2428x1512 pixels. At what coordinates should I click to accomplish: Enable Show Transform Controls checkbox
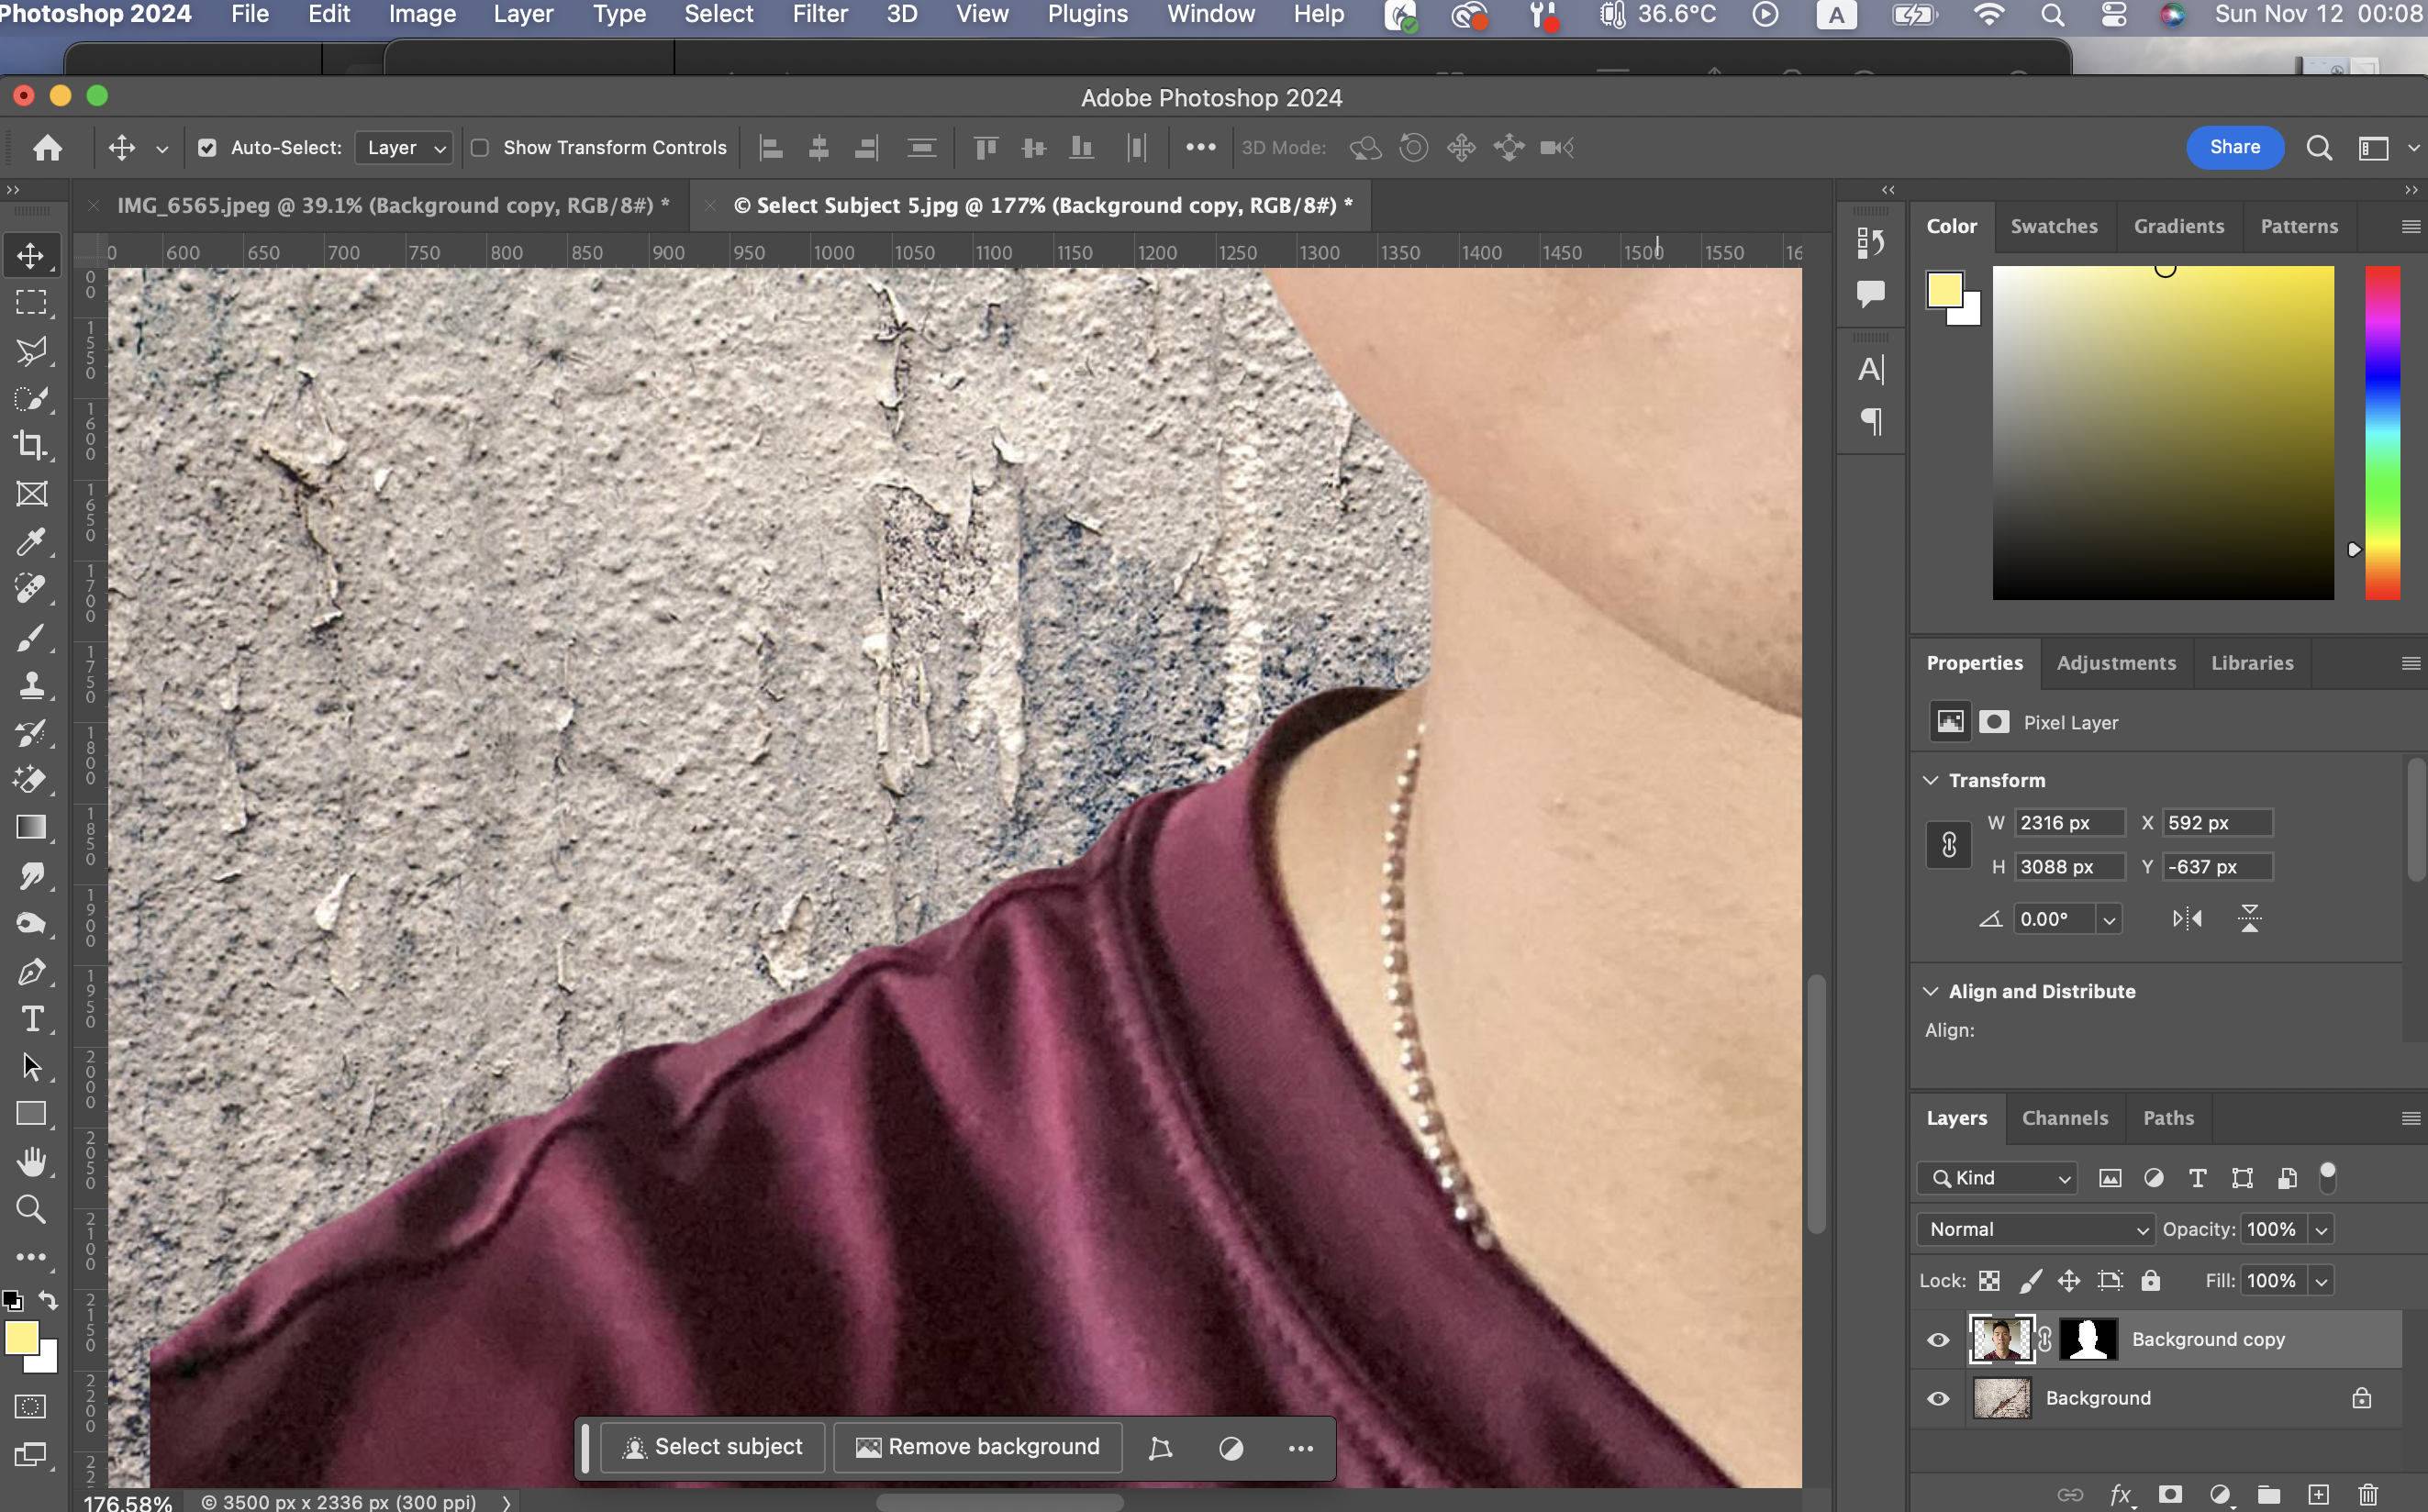click(480, 148)
